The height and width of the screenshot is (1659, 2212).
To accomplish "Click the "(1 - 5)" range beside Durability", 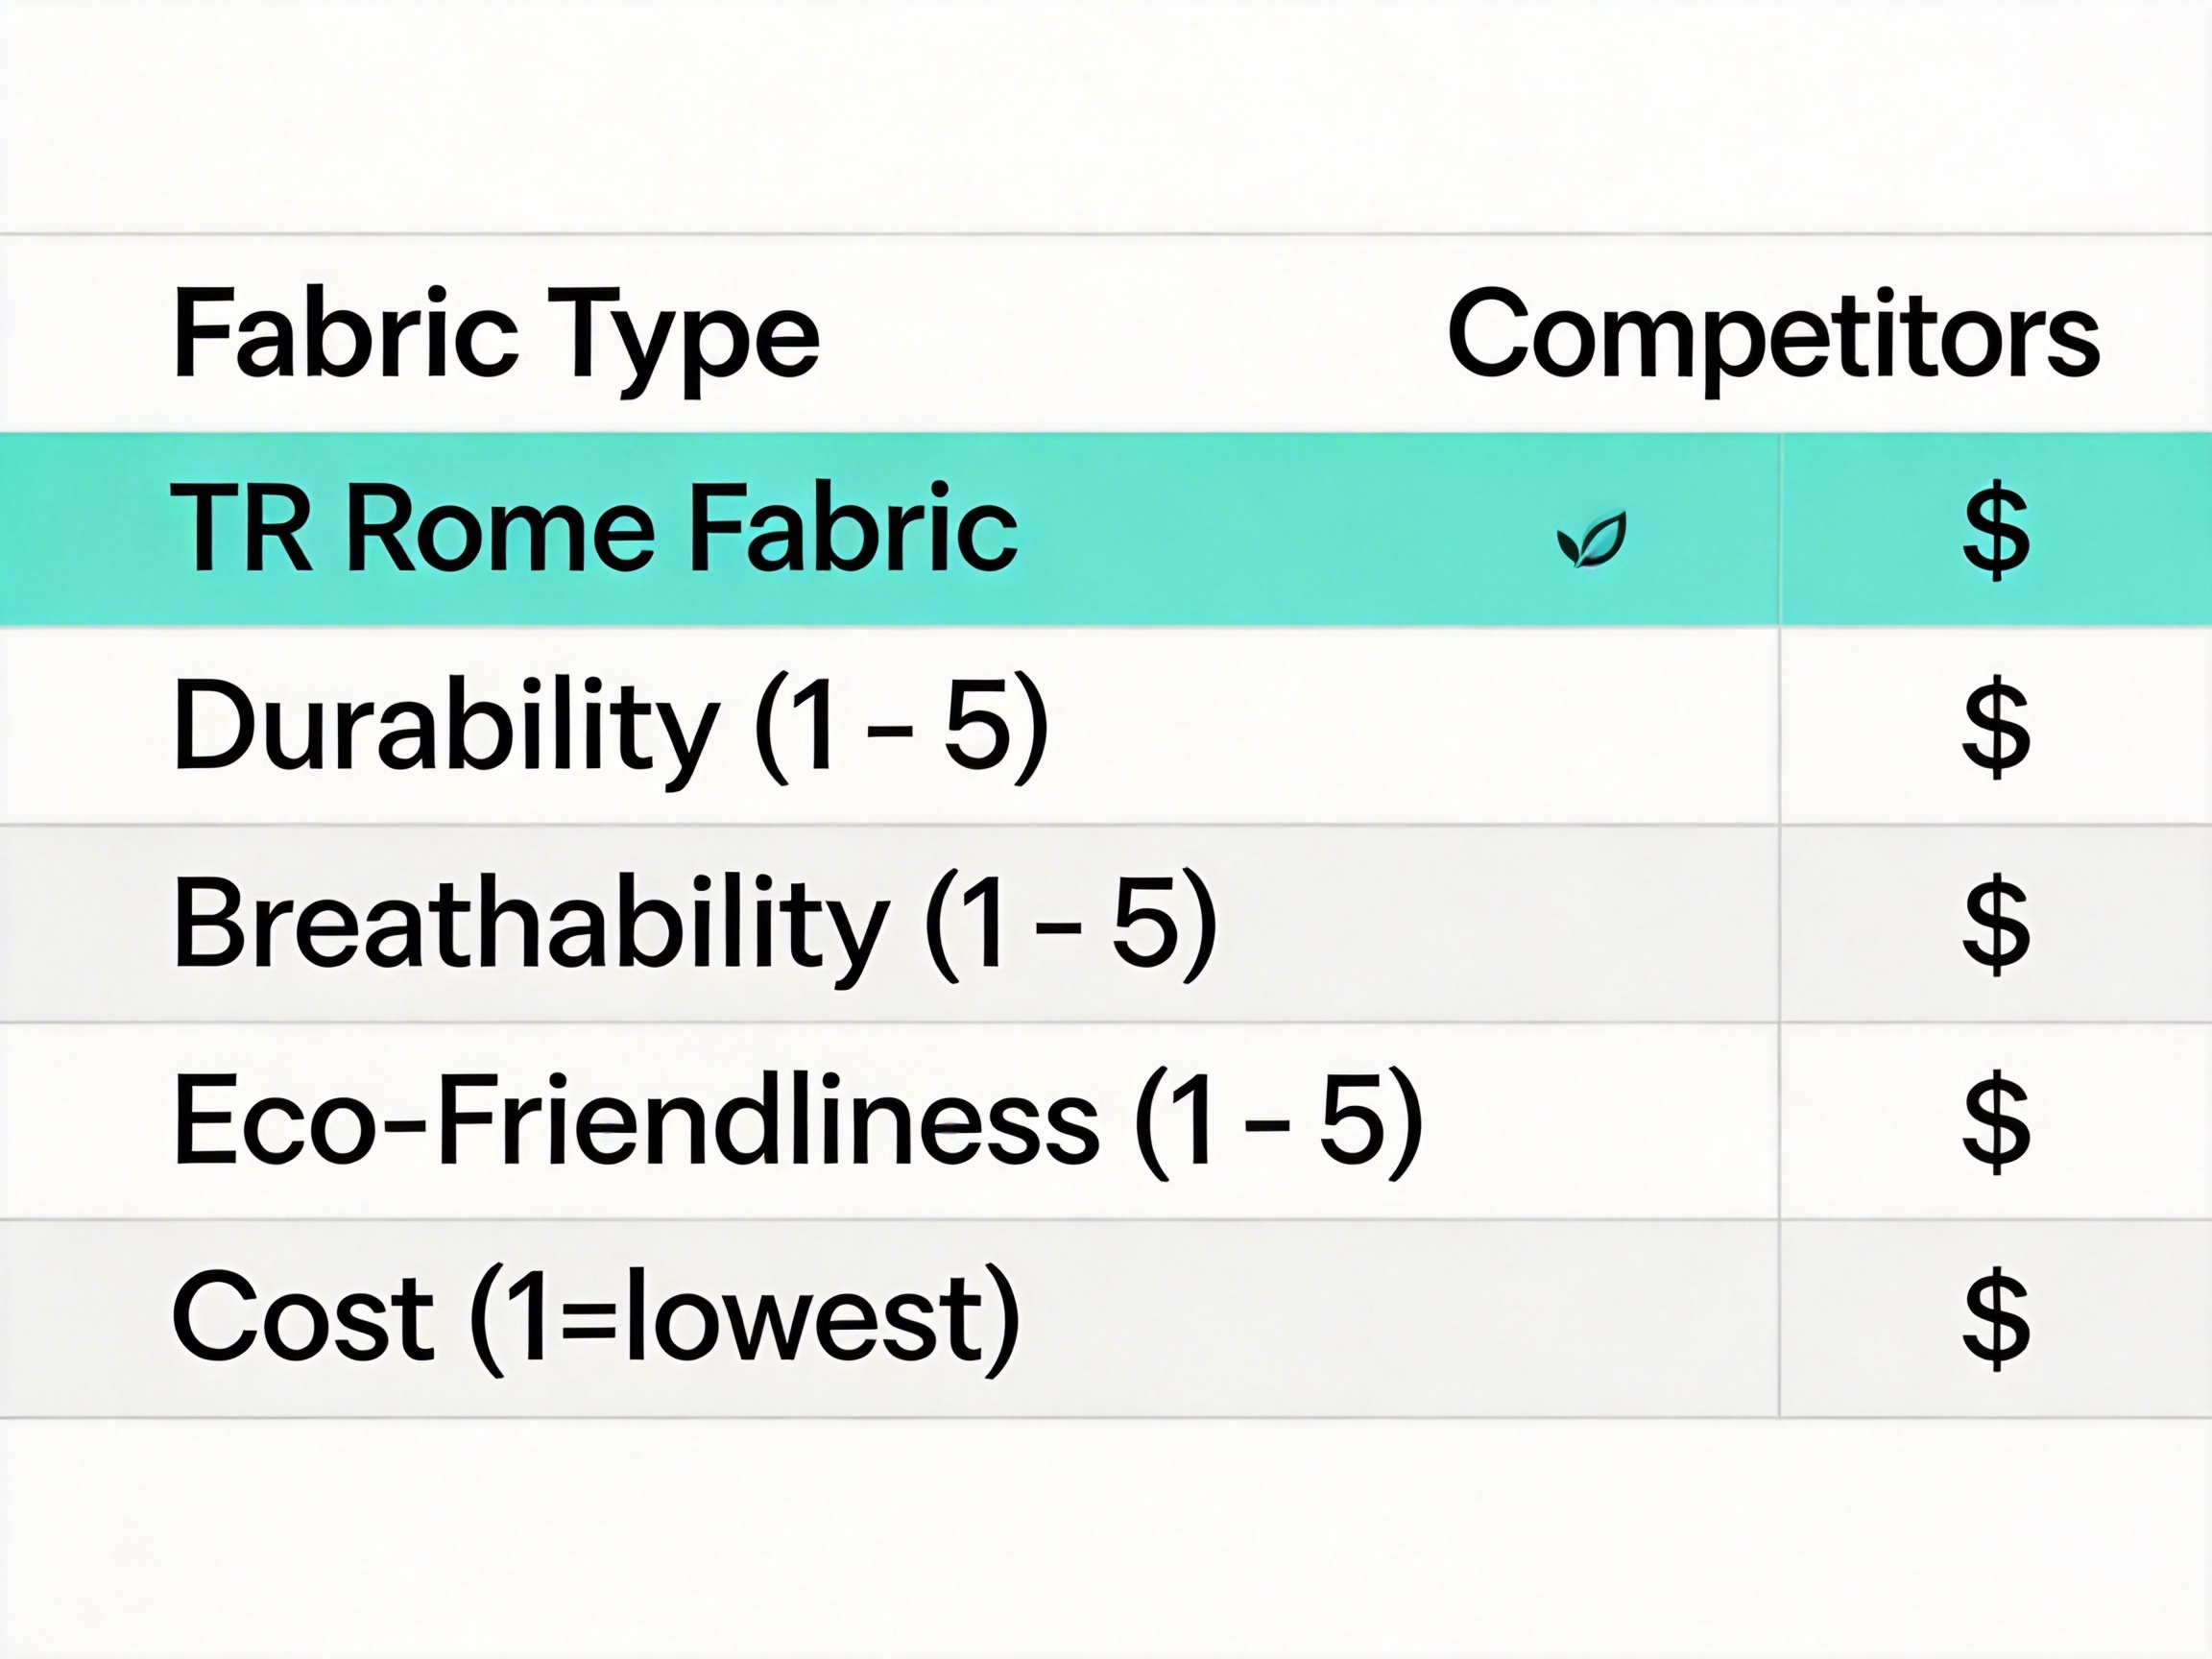I will coord(902,726).
